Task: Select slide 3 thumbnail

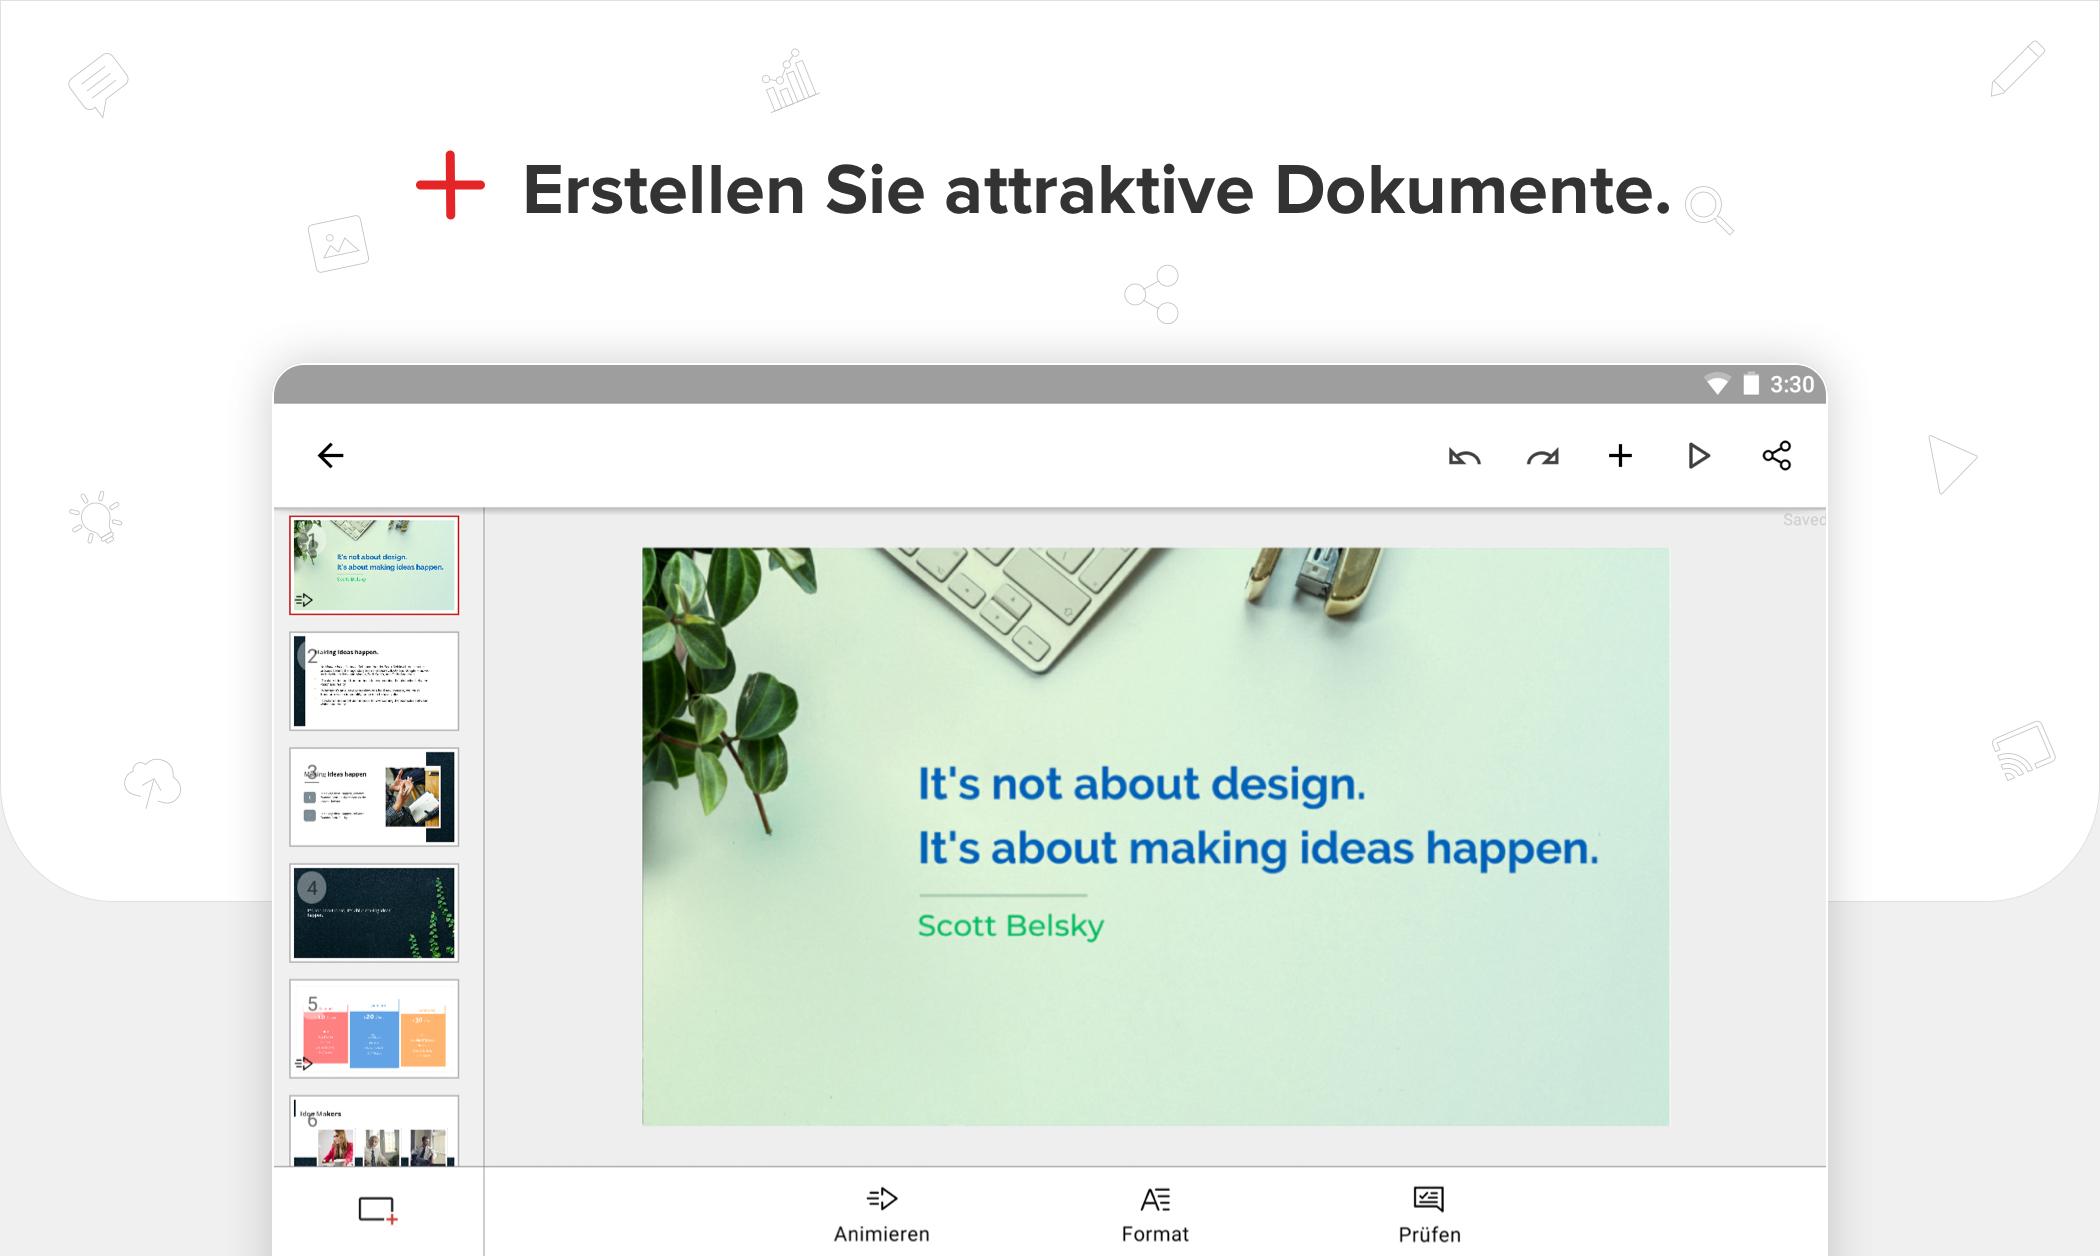Action: (x=374, y=797)
